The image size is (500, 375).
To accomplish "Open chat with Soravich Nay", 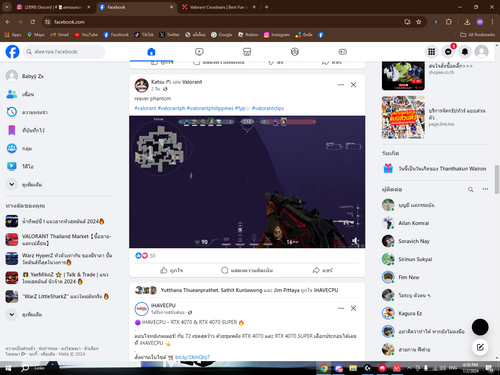I will pyautogui.click(x=435, y=241).
